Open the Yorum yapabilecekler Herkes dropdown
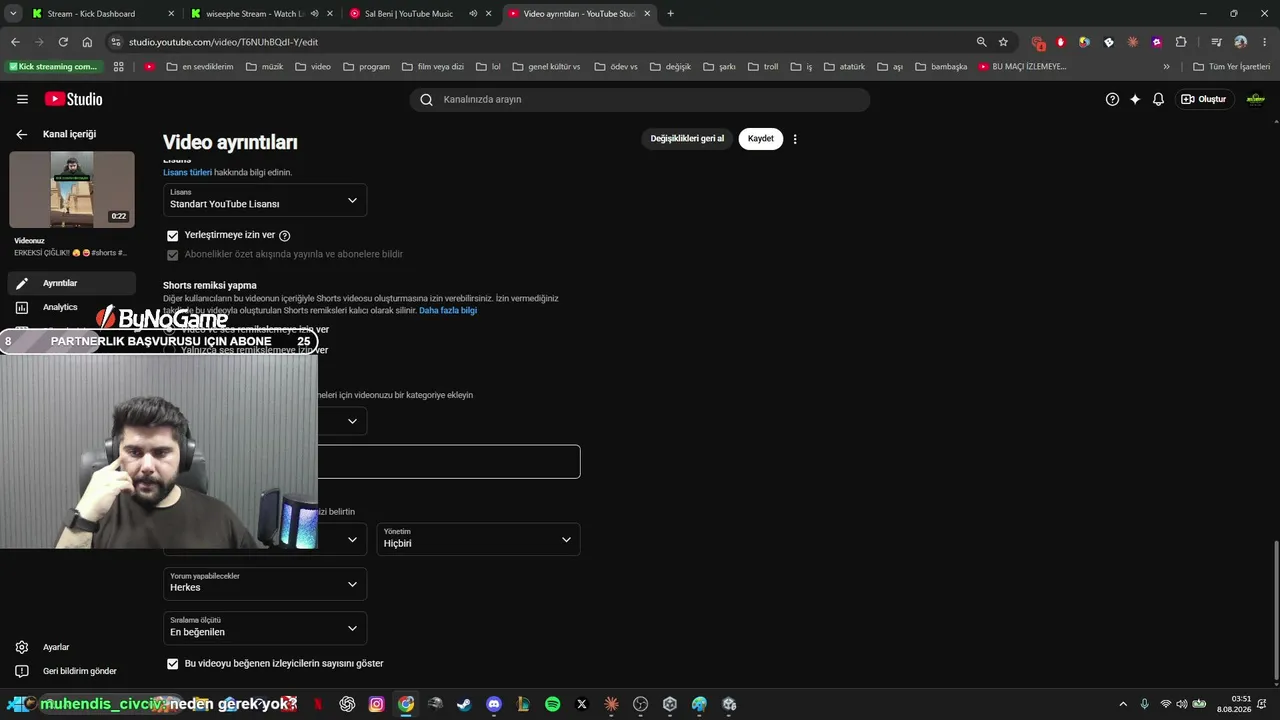 (265, 583)
